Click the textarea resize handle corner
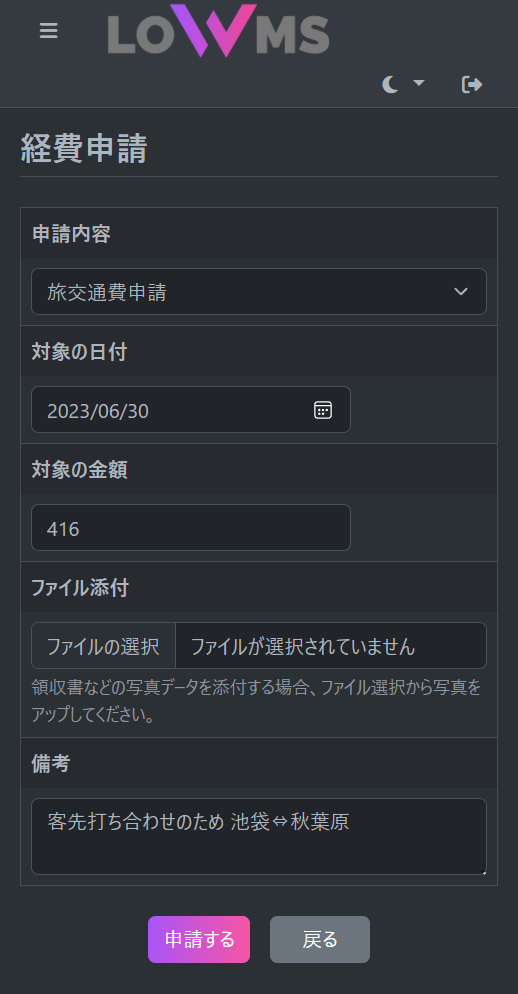The width and height of the screenshot is (518, 994). coord(483,872)
